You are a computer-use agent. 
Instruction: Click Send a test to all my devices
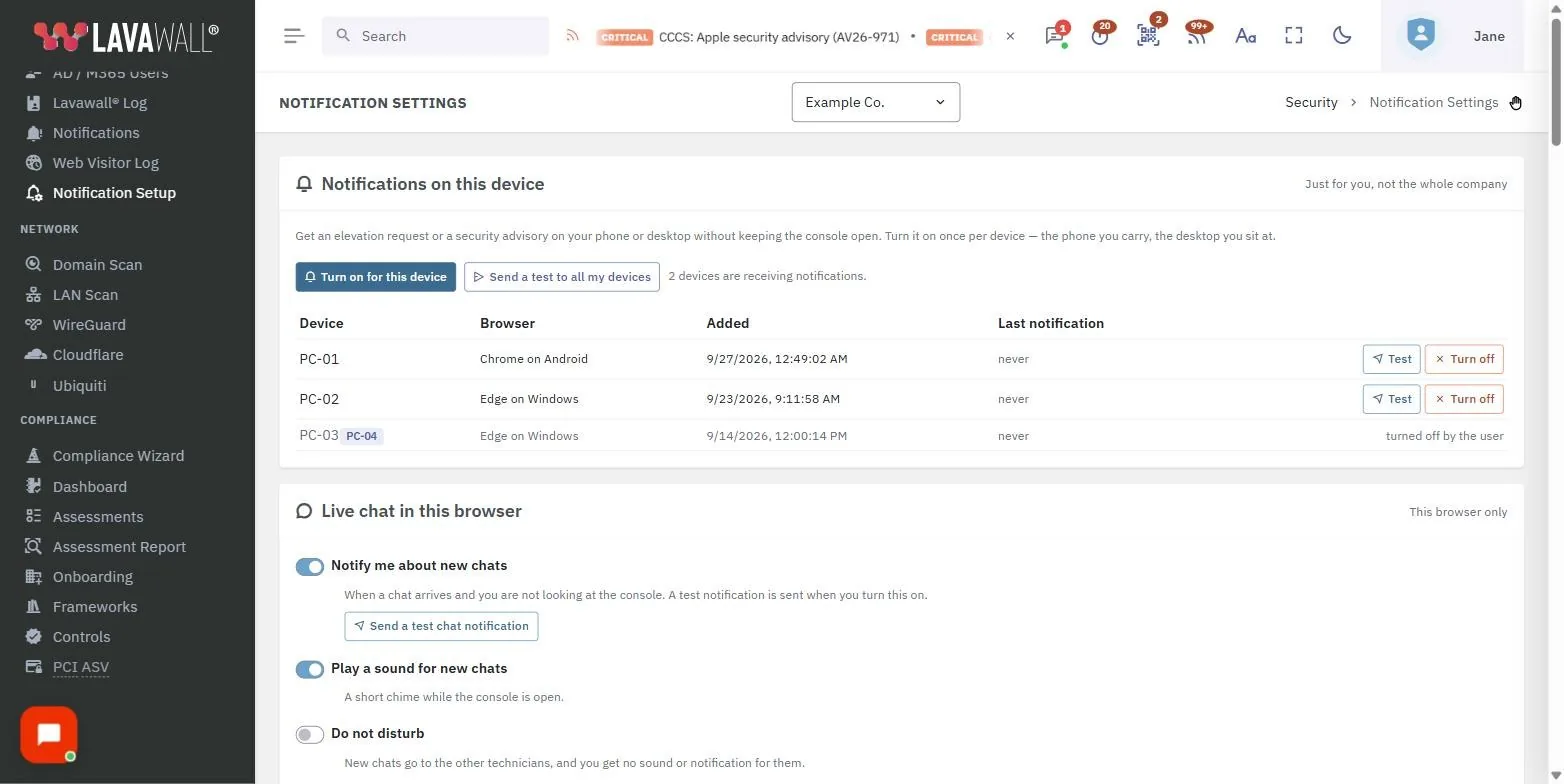click(x=562, y=277)
